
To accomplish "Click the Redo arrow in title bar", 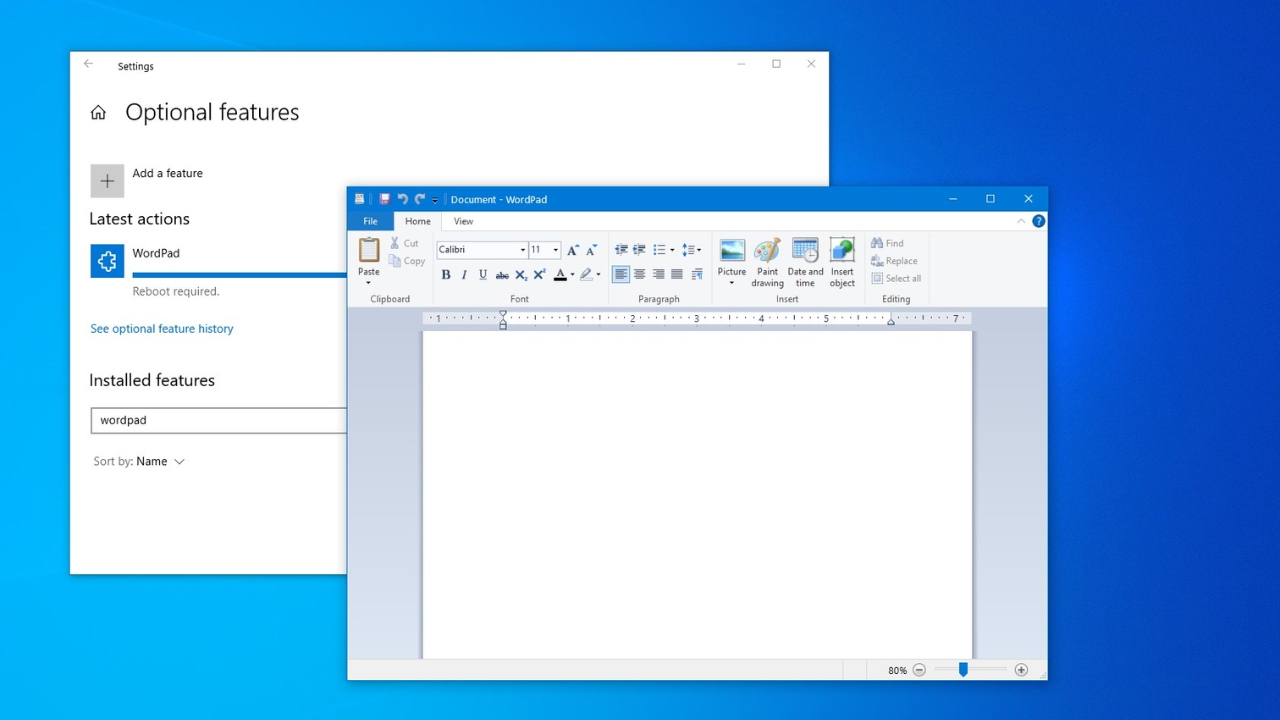I will click(x=420, y=199).
